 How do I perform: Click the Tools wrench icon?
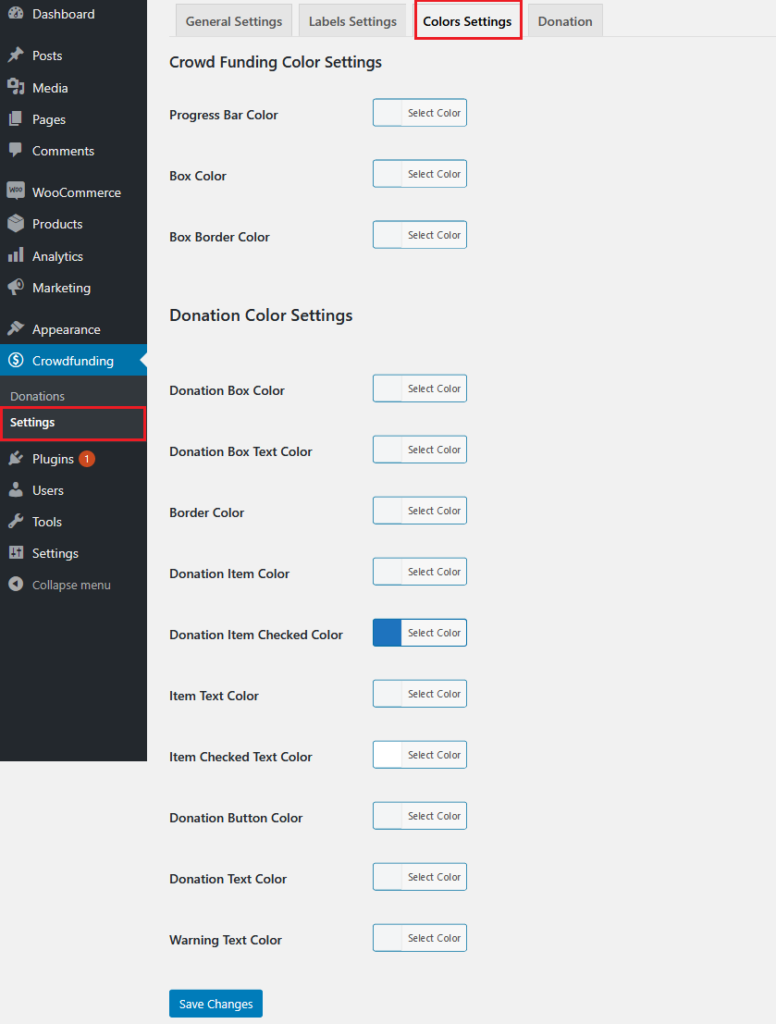[16, 521]
